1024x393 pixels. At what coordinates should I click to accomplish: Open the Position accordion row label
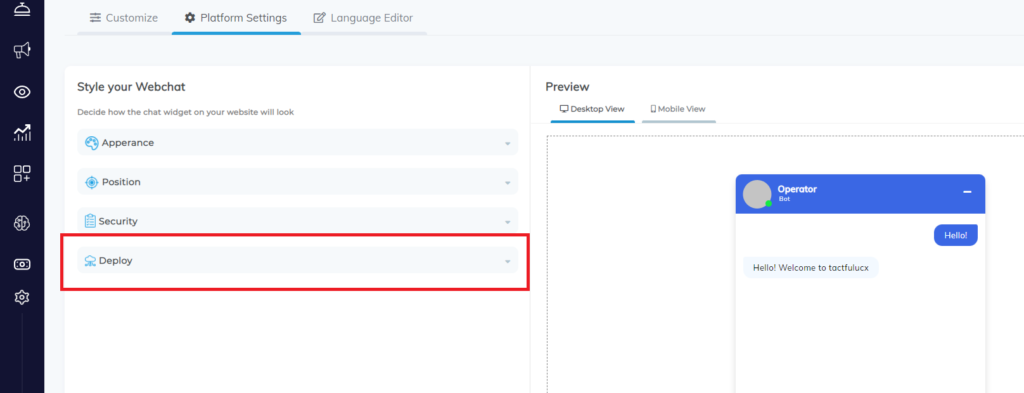[x=121, y=182]
